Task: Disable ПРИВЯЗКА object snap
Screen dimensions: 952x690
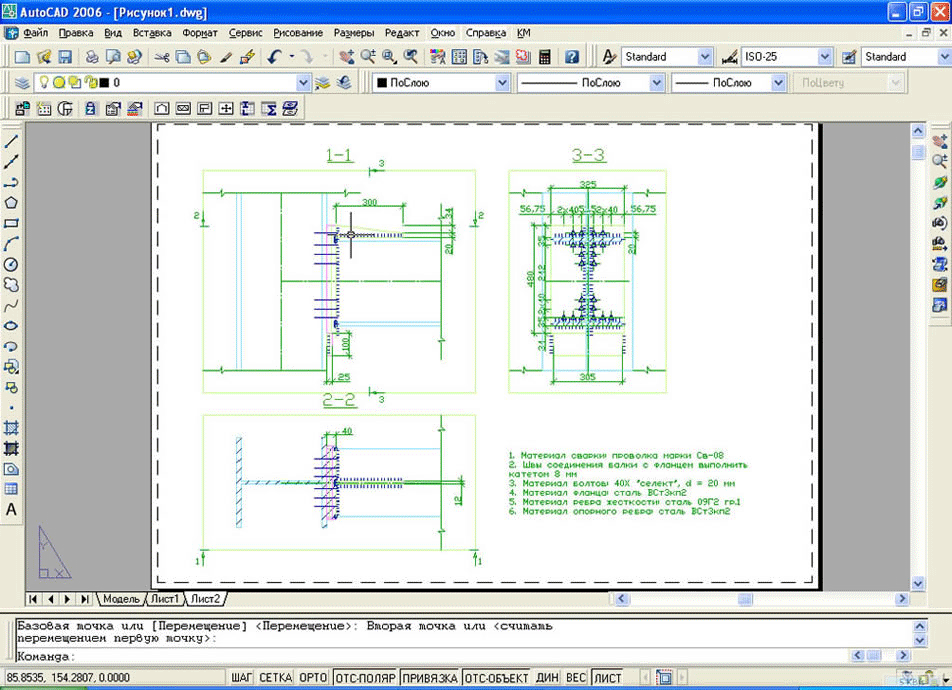Action: (x=429, y=678)
